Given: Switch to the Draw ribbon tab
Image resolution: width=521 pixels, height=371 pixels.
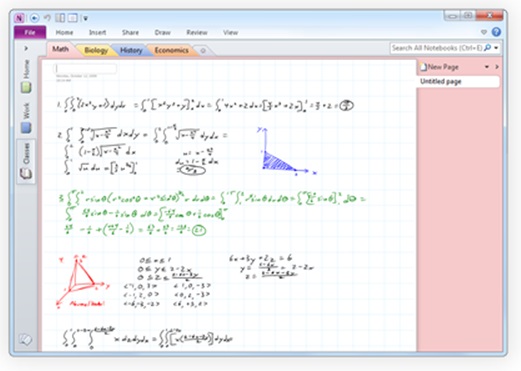Looking at the screenshot, I should coord(163,32).
